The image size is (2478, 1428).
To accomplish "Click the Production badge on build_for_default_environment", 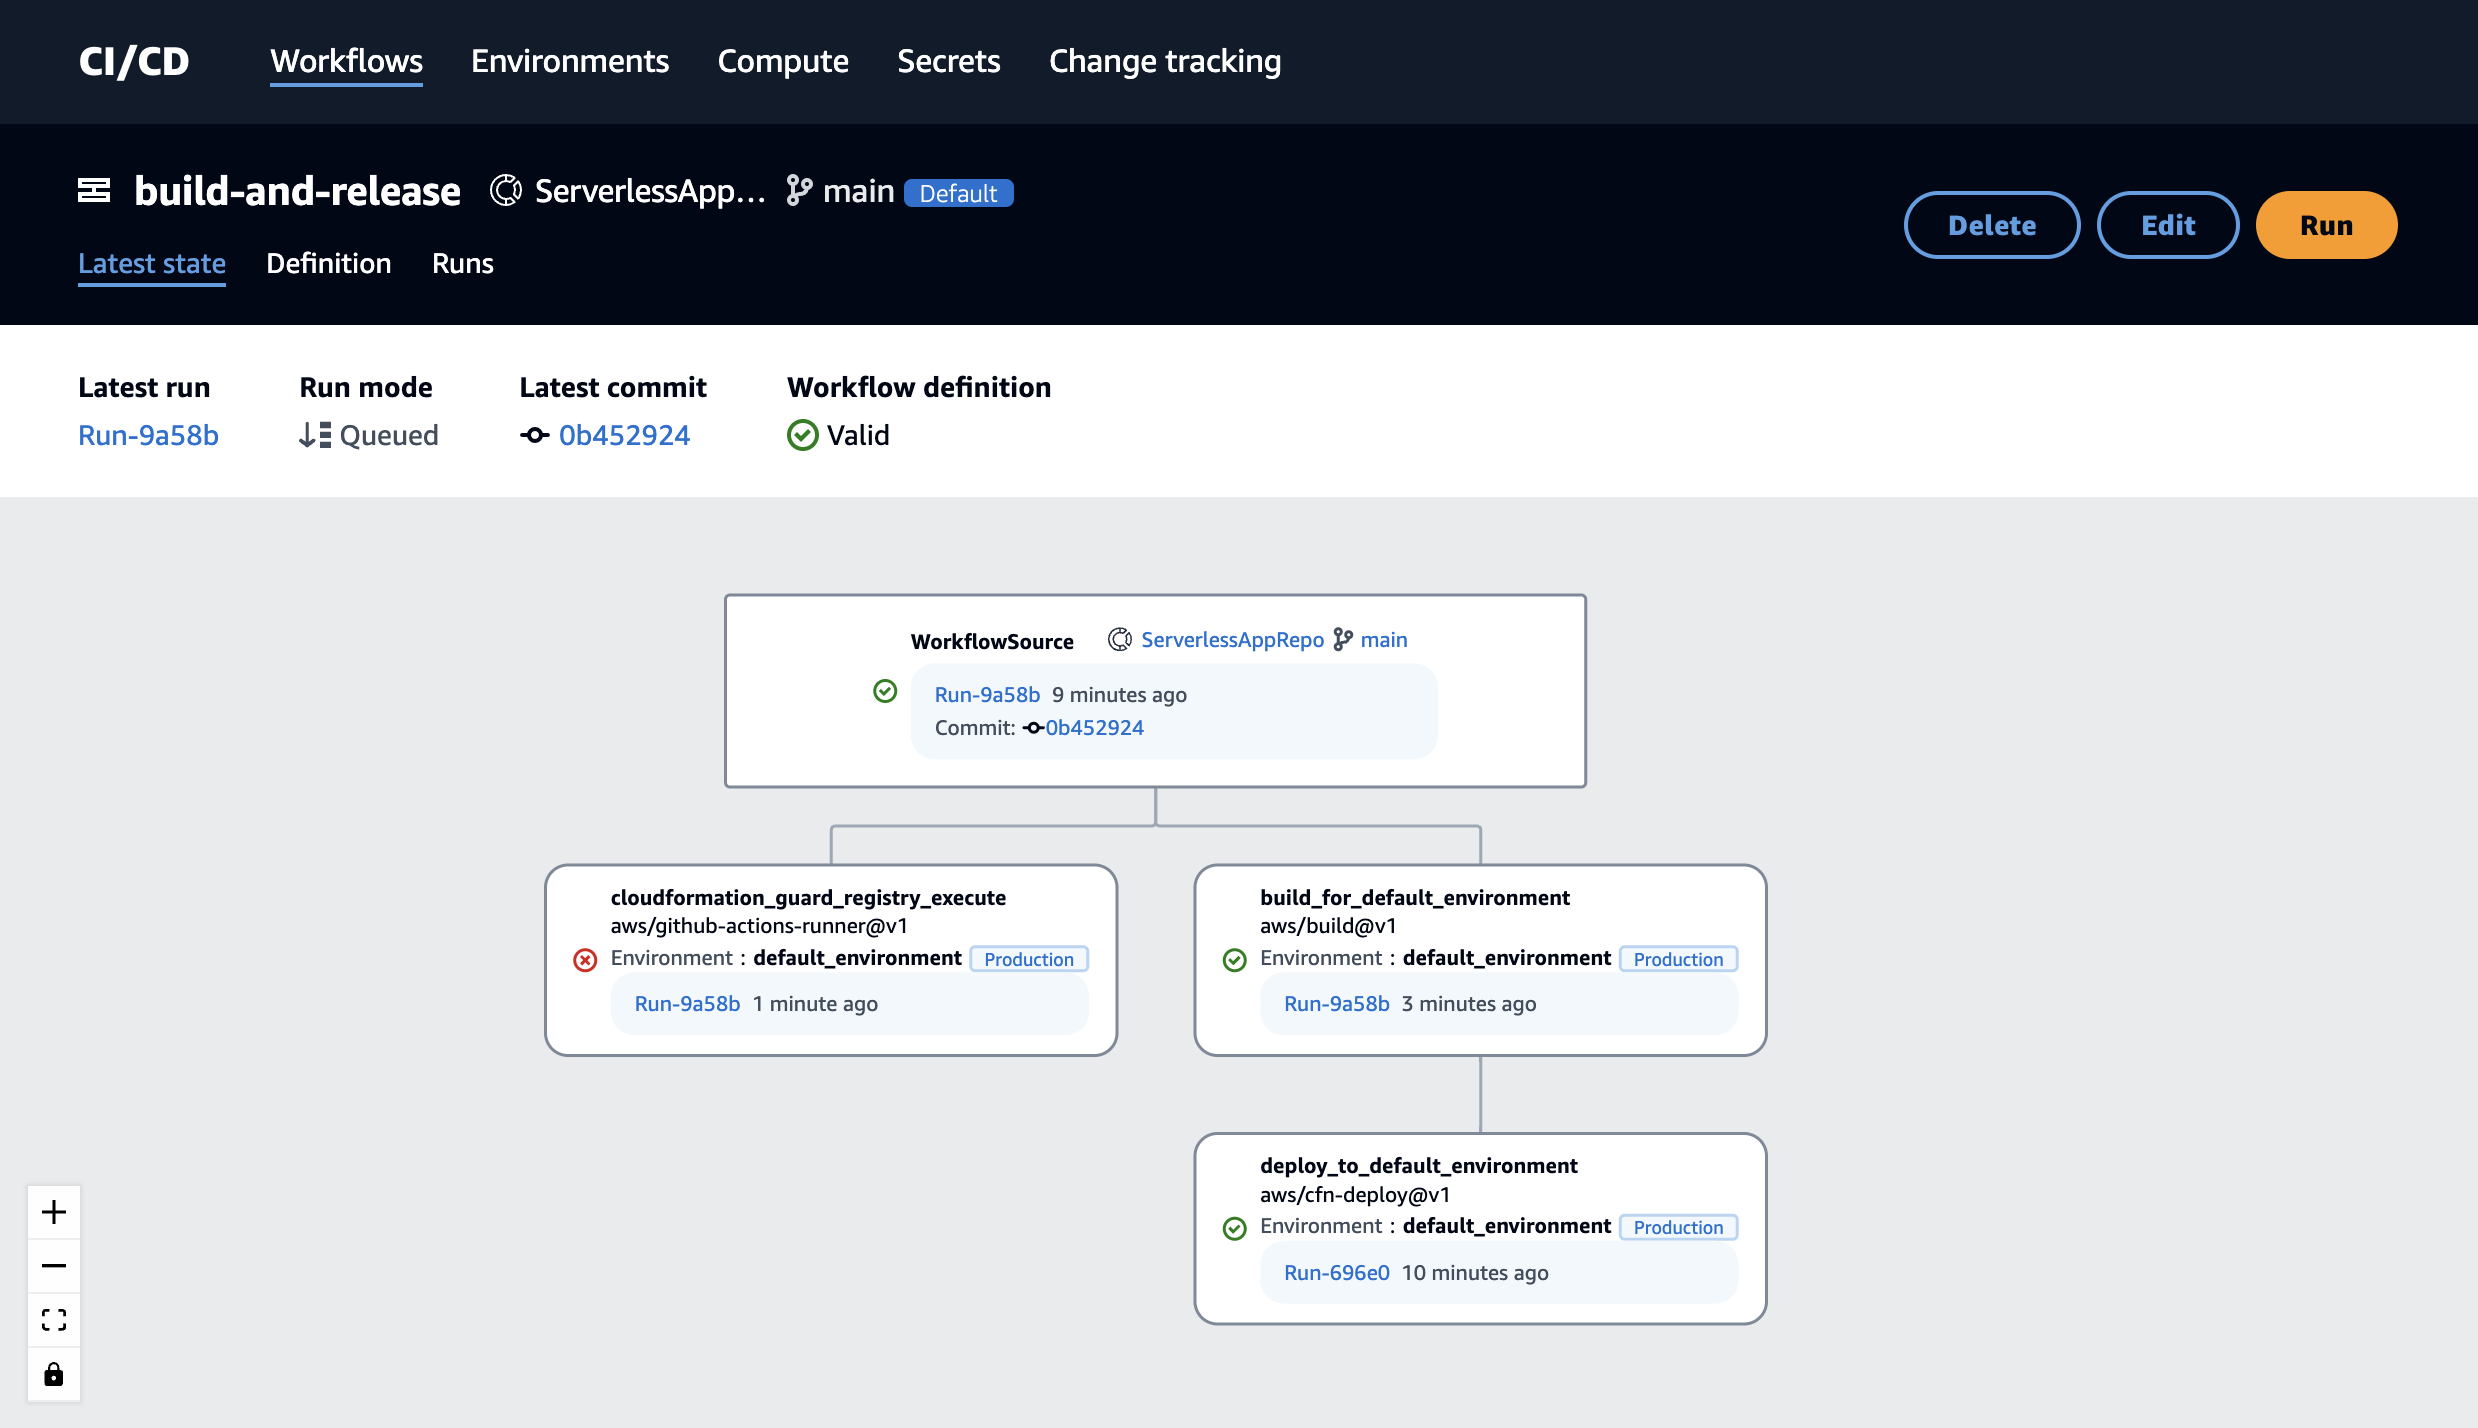I will [x=1678, y=958].
